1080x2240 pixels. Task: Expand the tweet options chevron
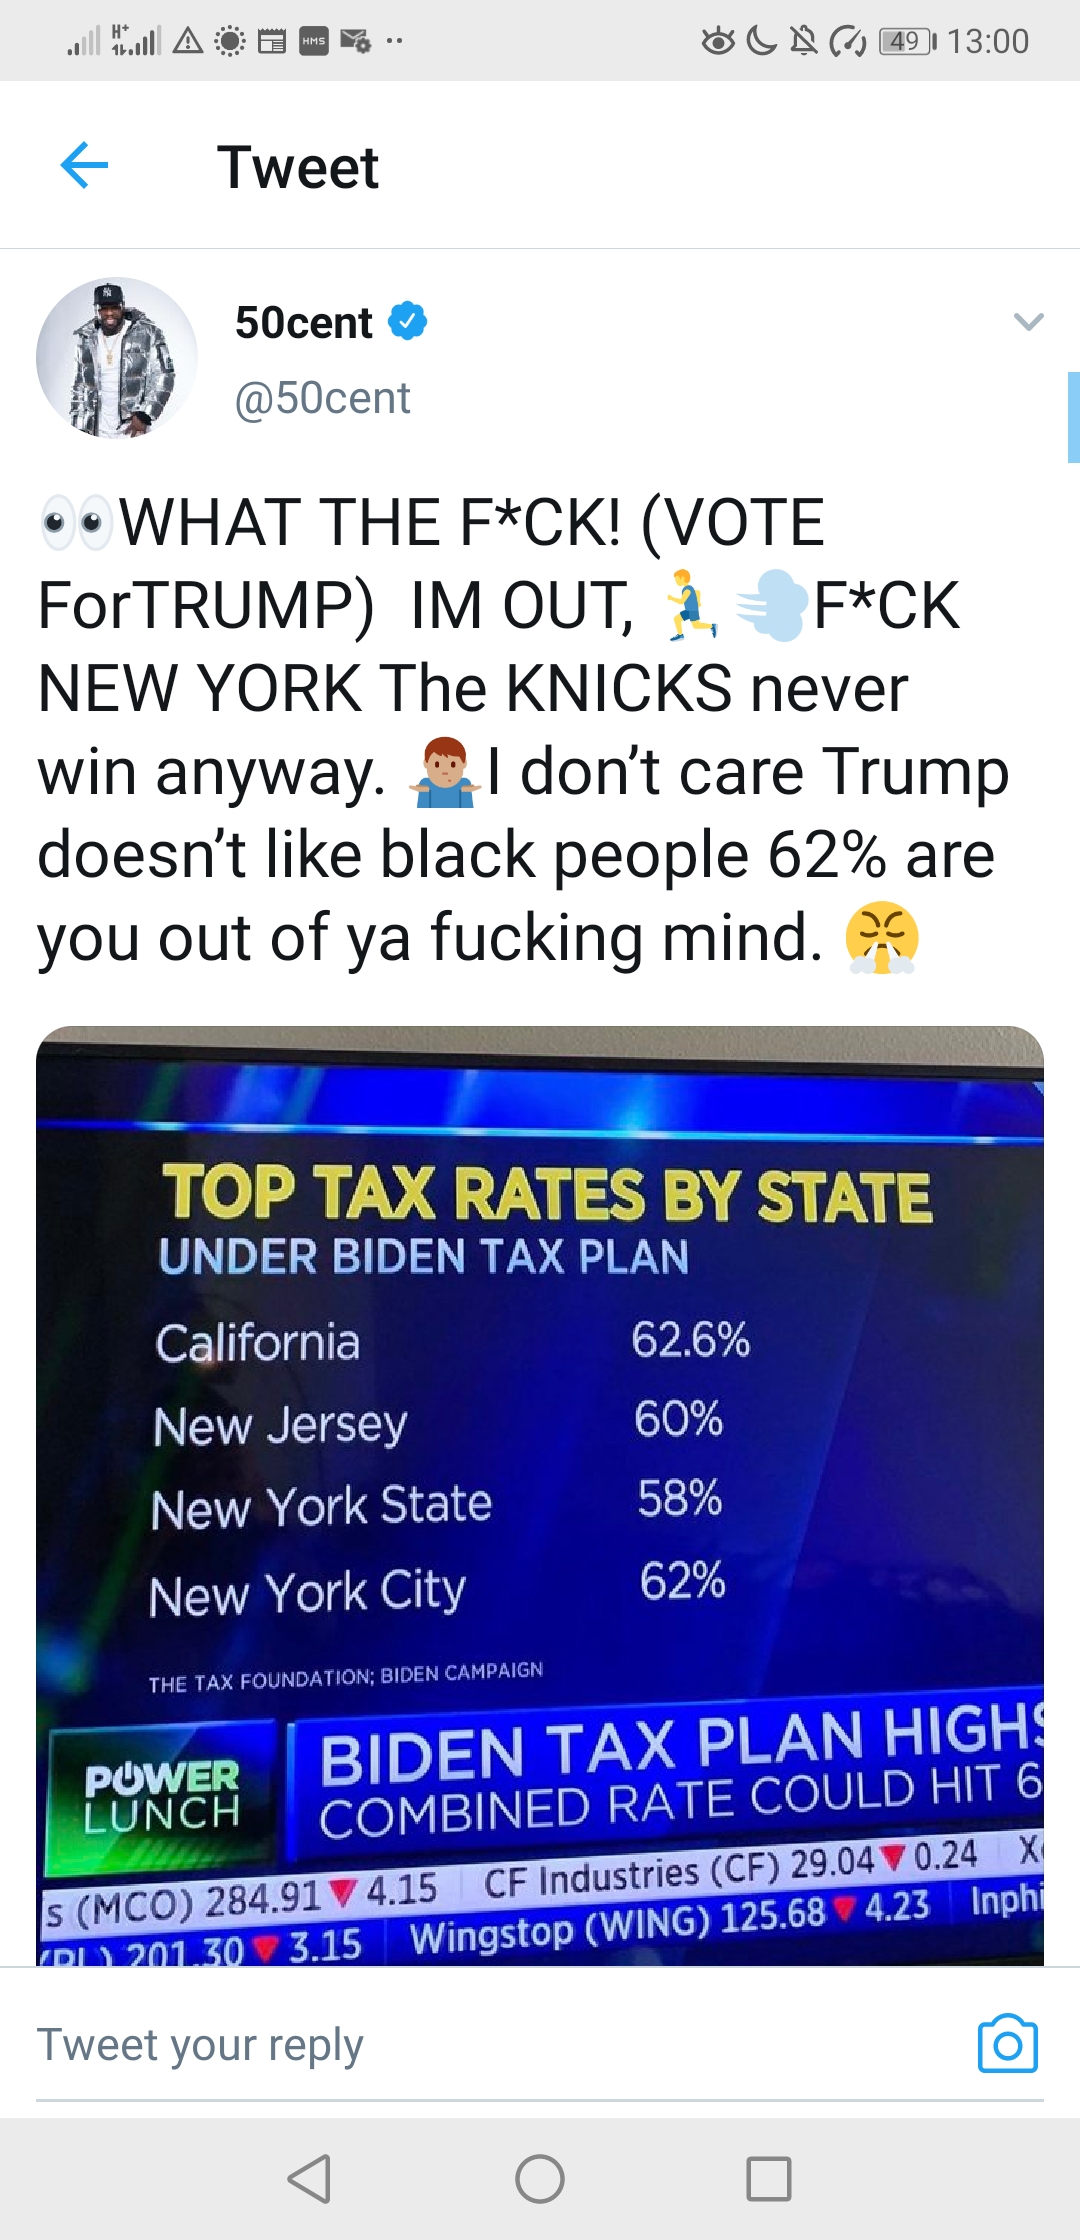pyautogui.click(x=1028, y=321)
